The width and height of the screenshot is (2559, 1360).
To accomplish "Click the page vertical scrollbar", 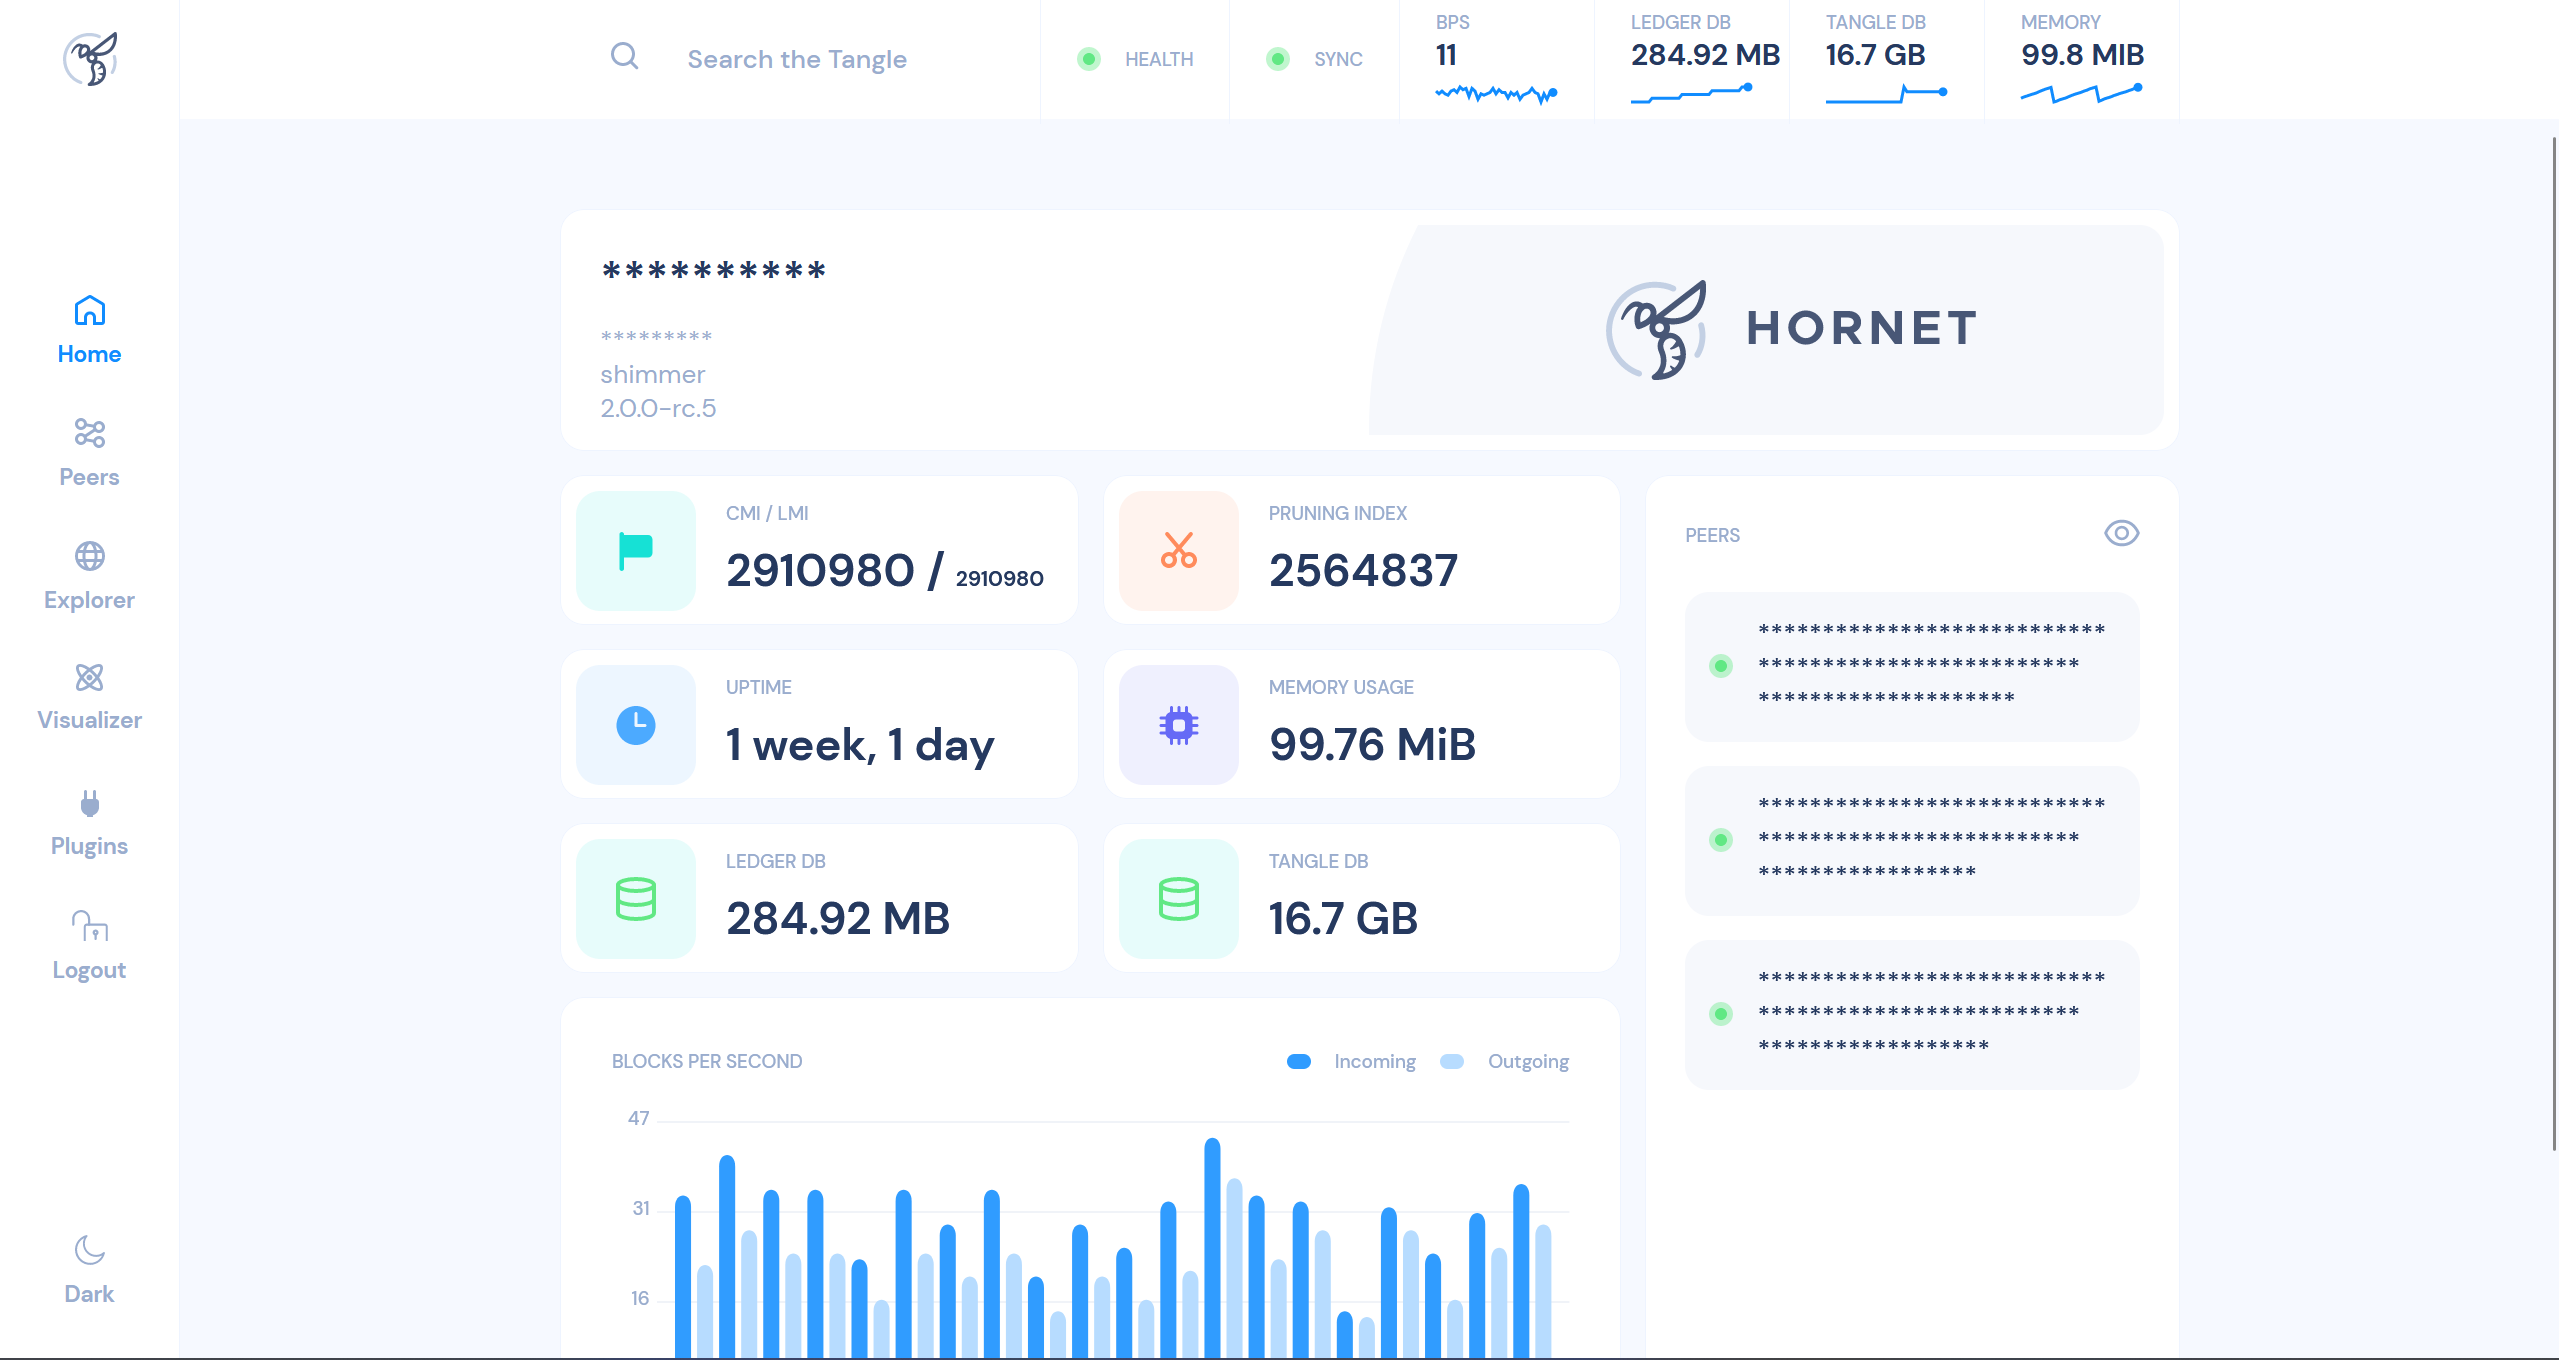I will tap(2553, 640).
